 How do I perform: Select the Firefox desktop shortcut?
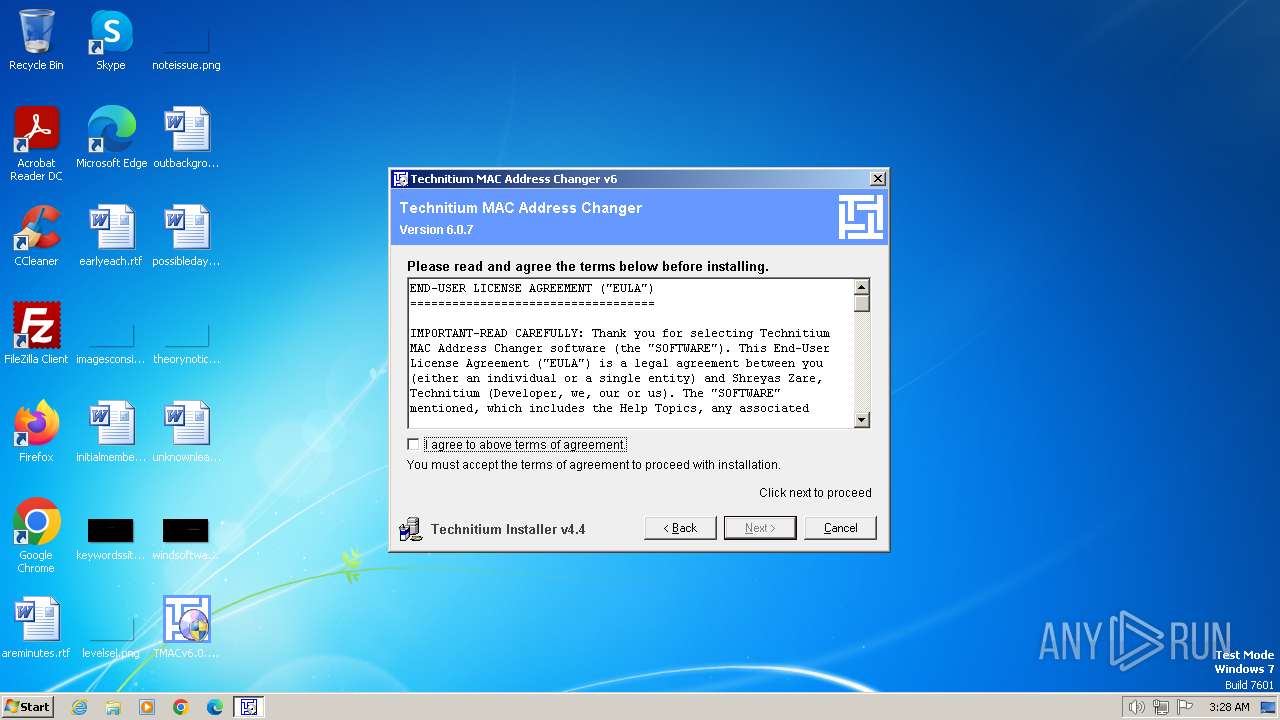[36, 431]
